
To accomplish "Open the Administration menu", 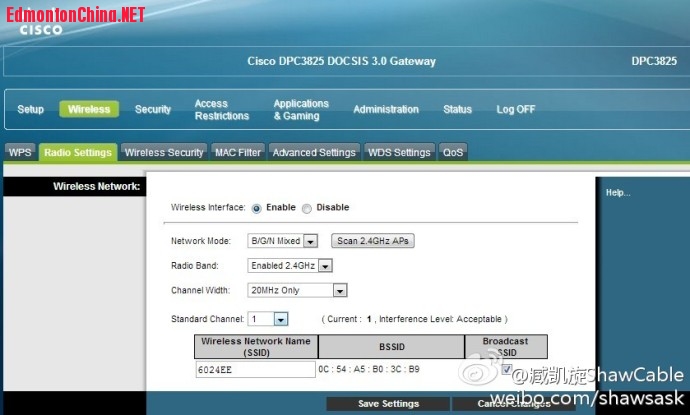I will [386, 109].
